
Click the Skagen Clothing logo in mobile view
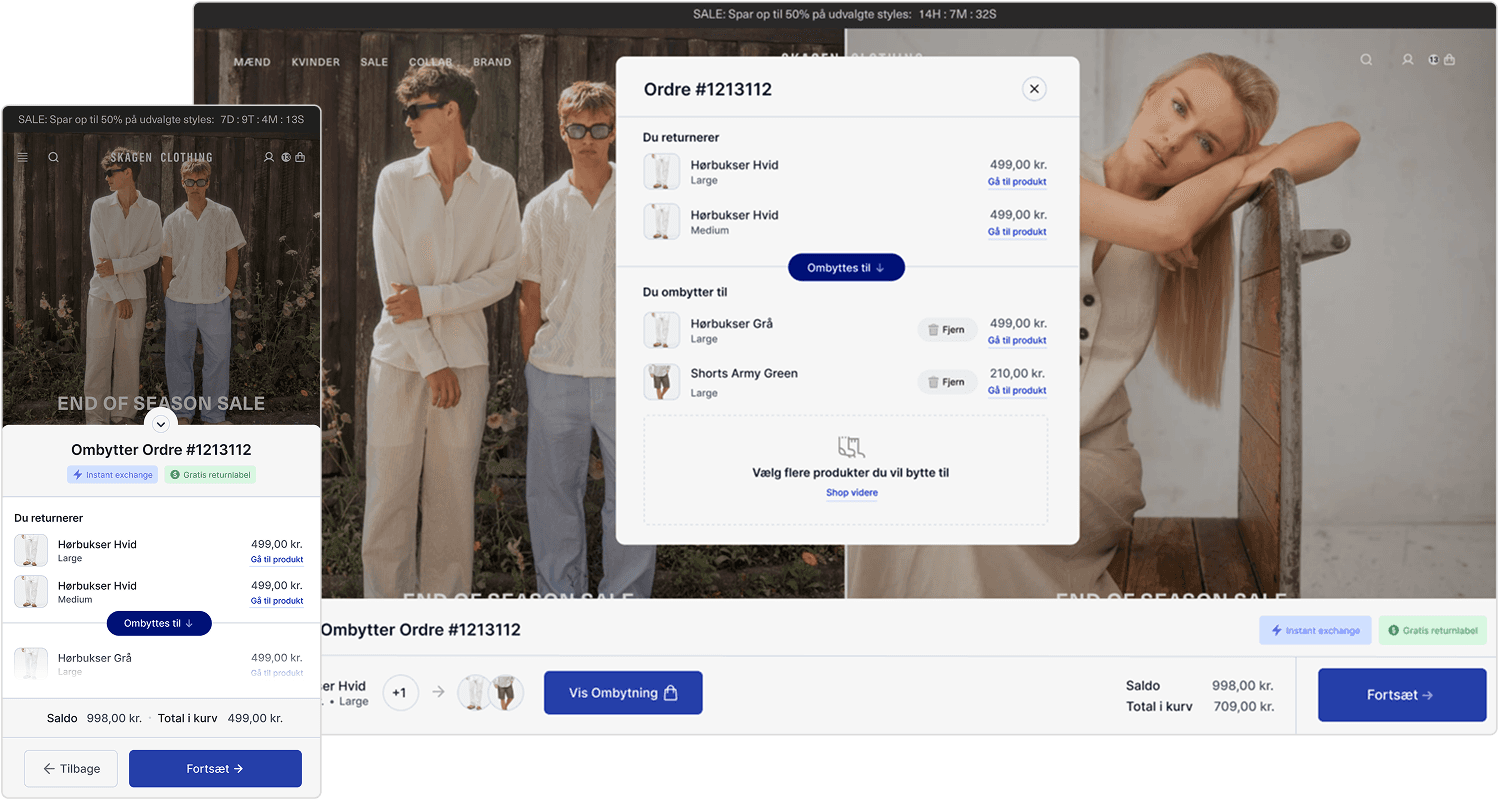pyautogui.click(x=162, y=157)
